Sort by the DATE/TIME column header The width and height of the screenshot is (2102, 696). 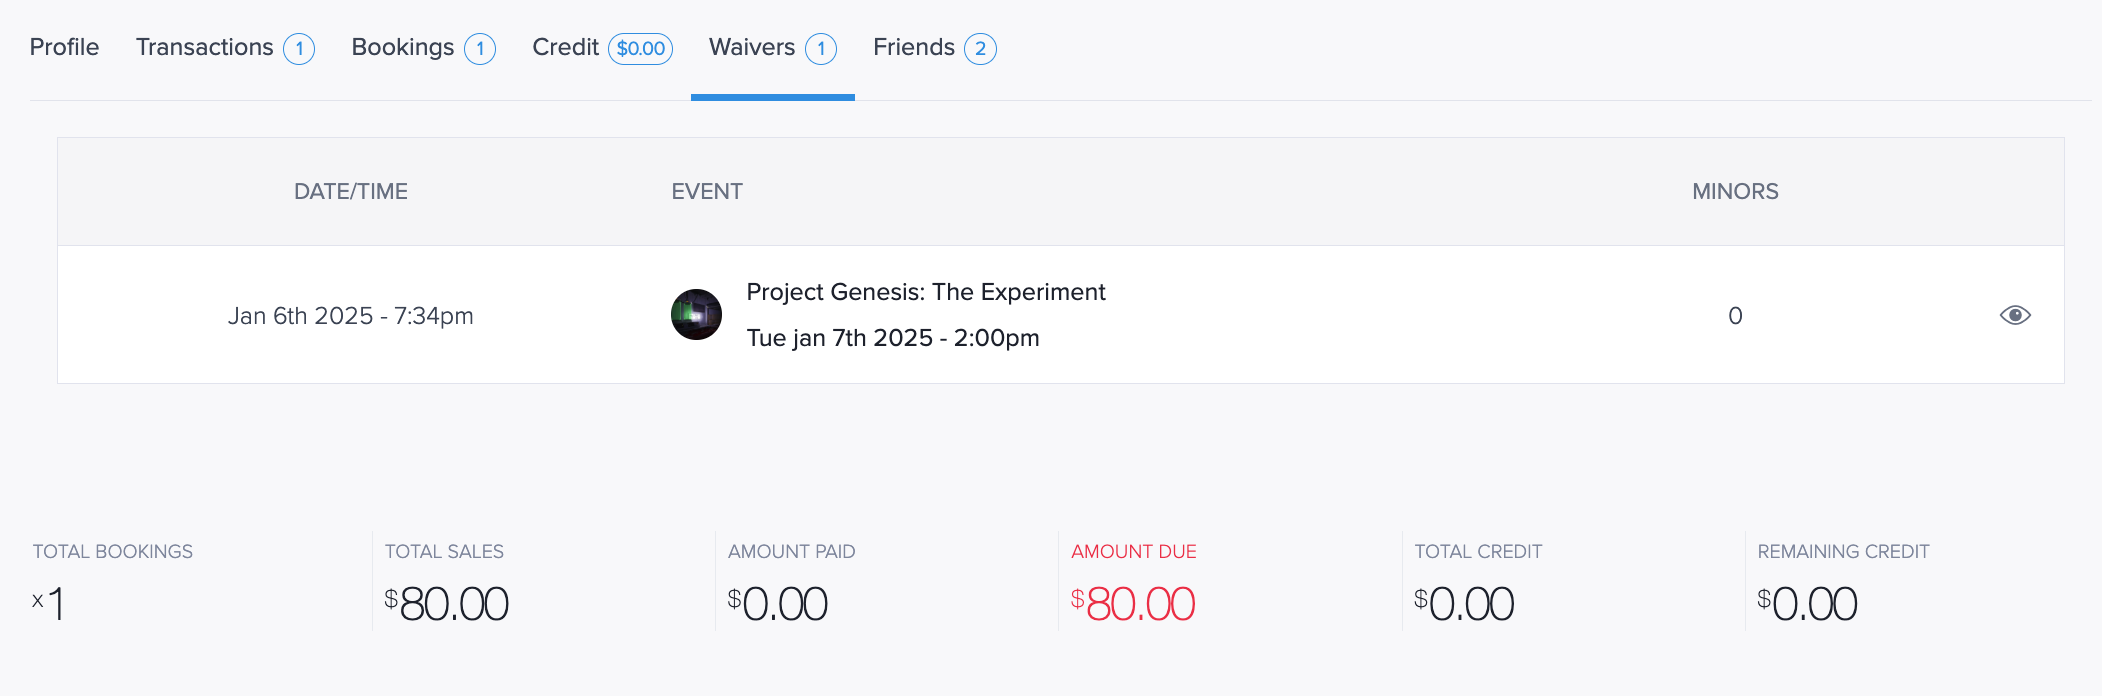[351, 191]
